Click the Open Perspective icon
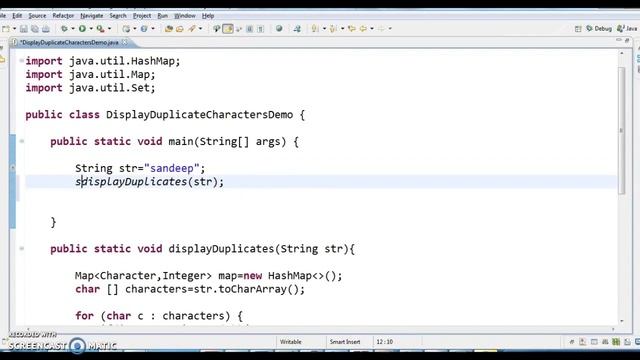Viewport: 640px width, 360px height. 578,29
